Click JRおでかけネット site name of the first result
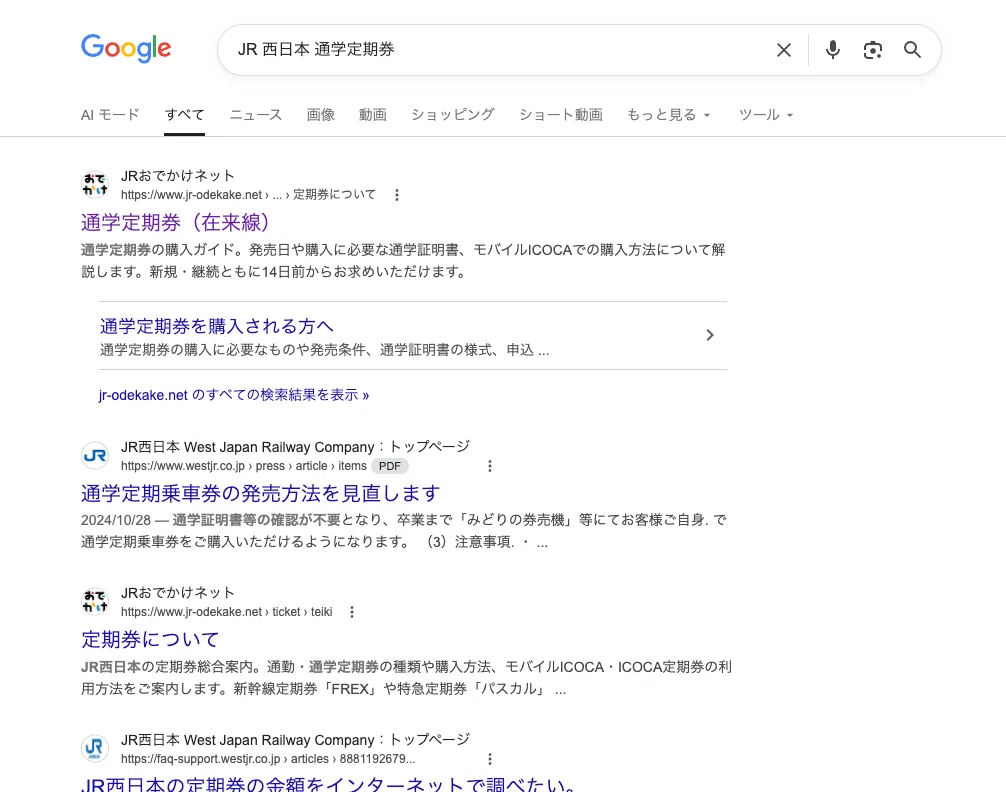The height and width of the screenshot is (792, 1006). (x=178, y=176)
